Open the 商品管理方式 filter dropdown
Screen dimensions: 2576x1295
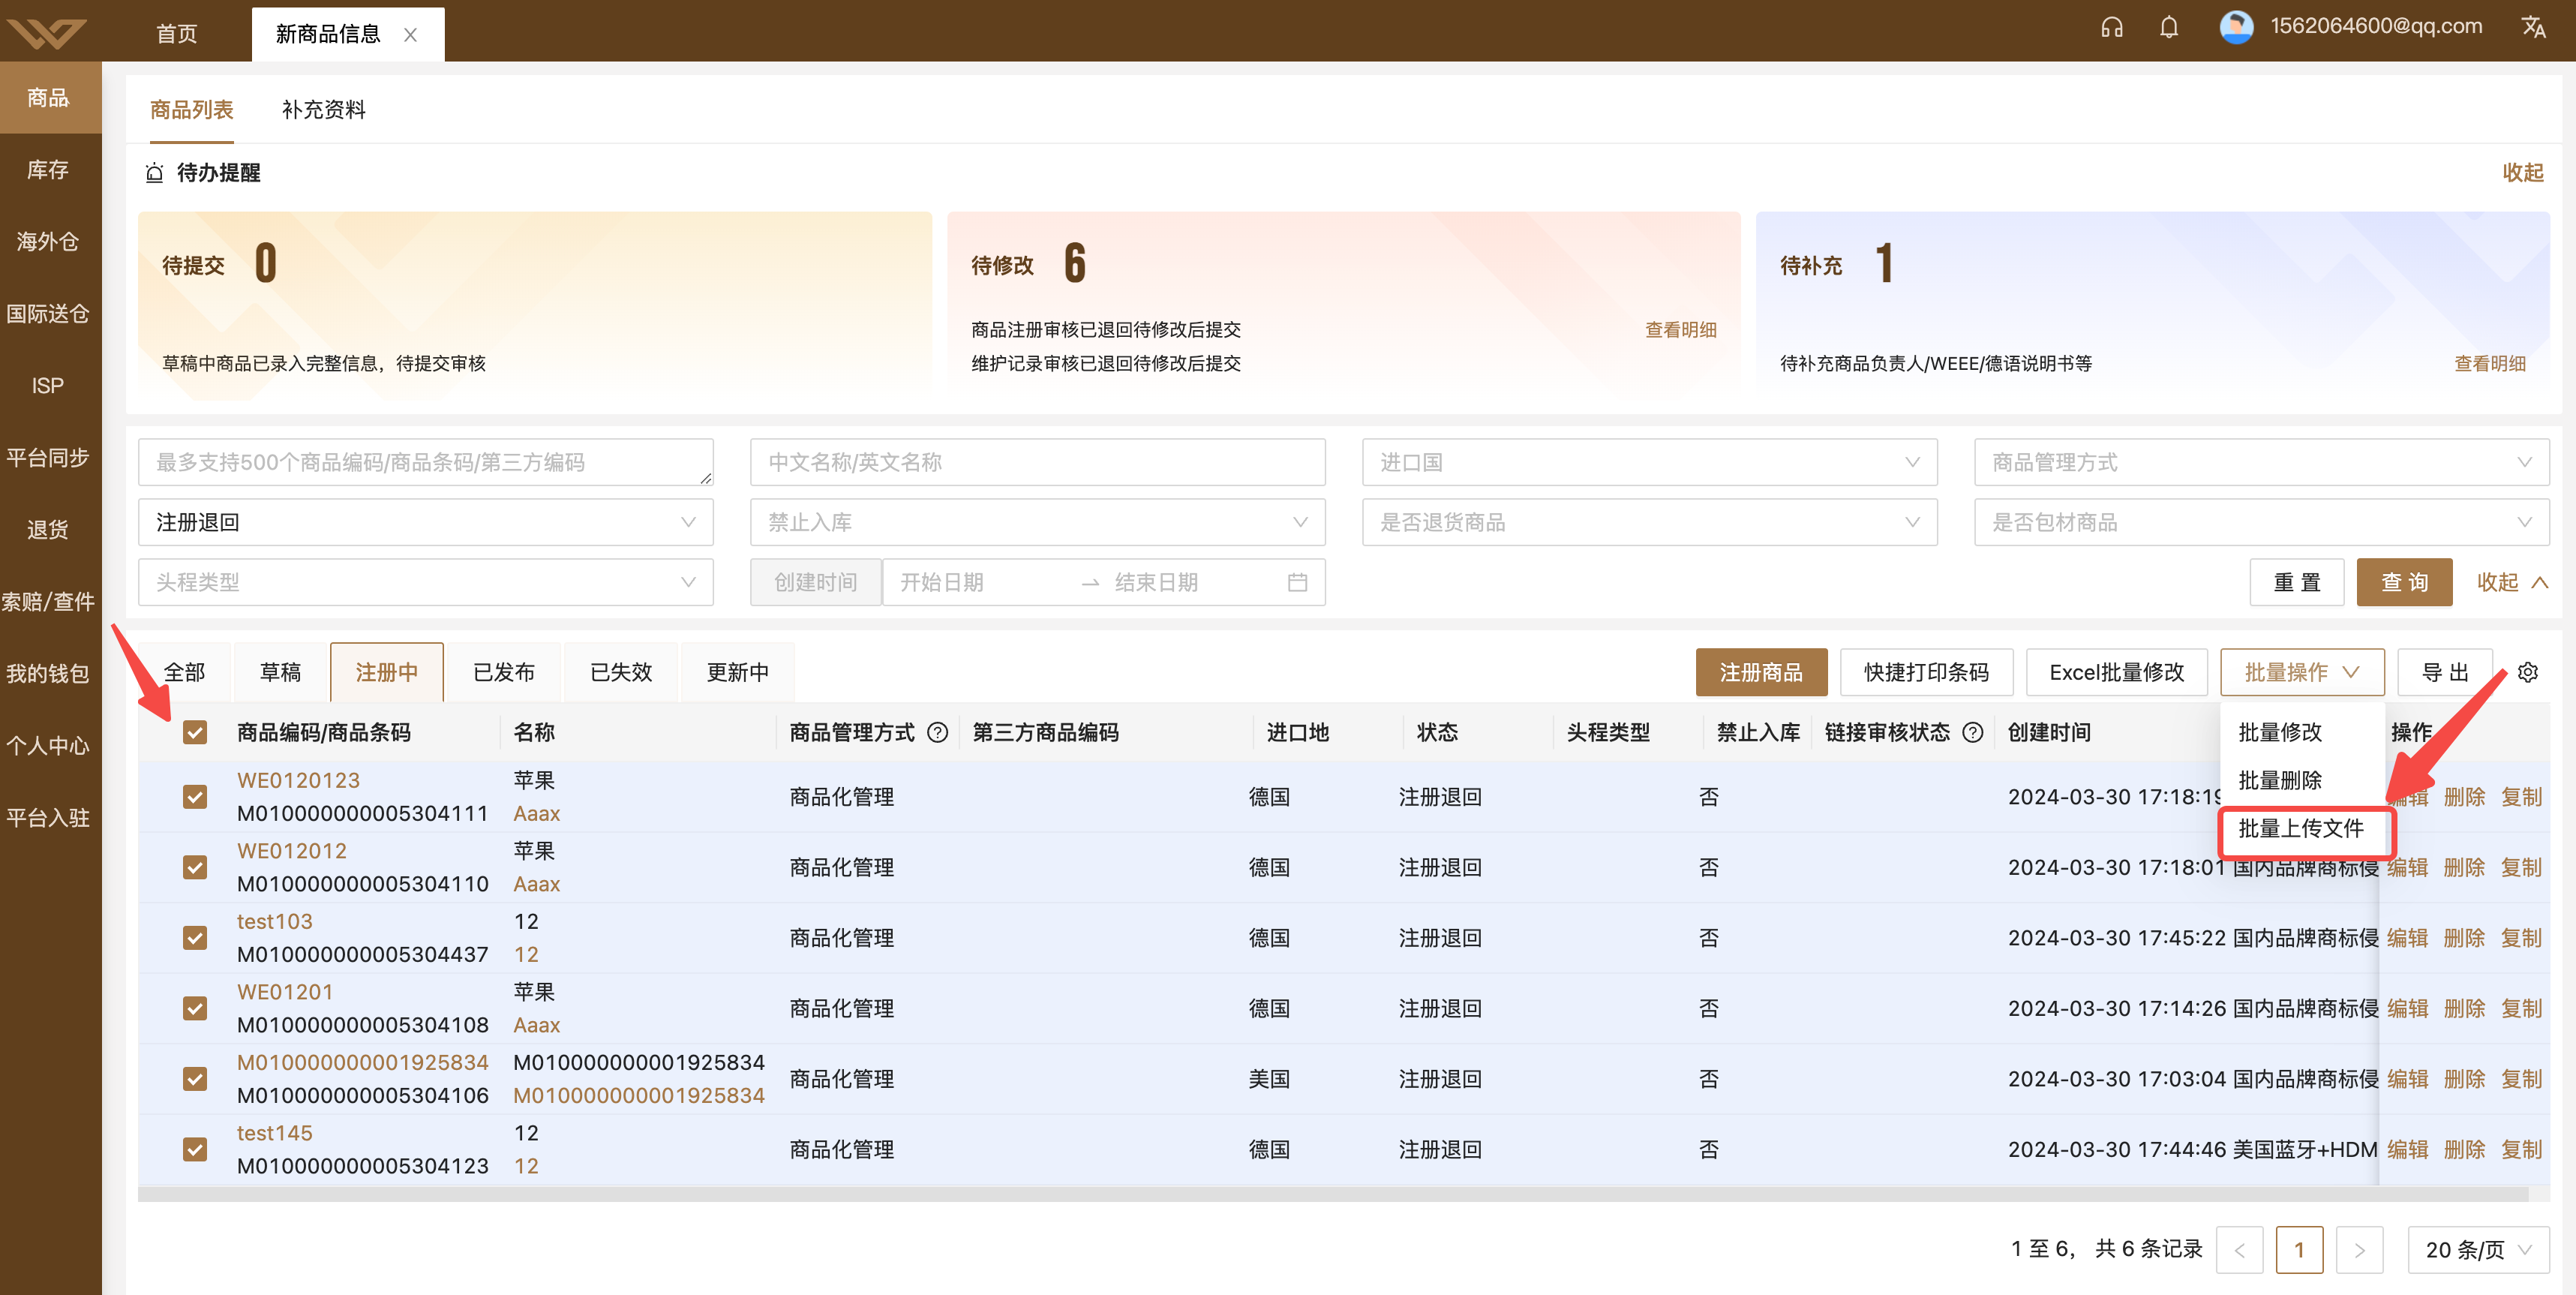pyautogui.click(x=2261, y=462)
